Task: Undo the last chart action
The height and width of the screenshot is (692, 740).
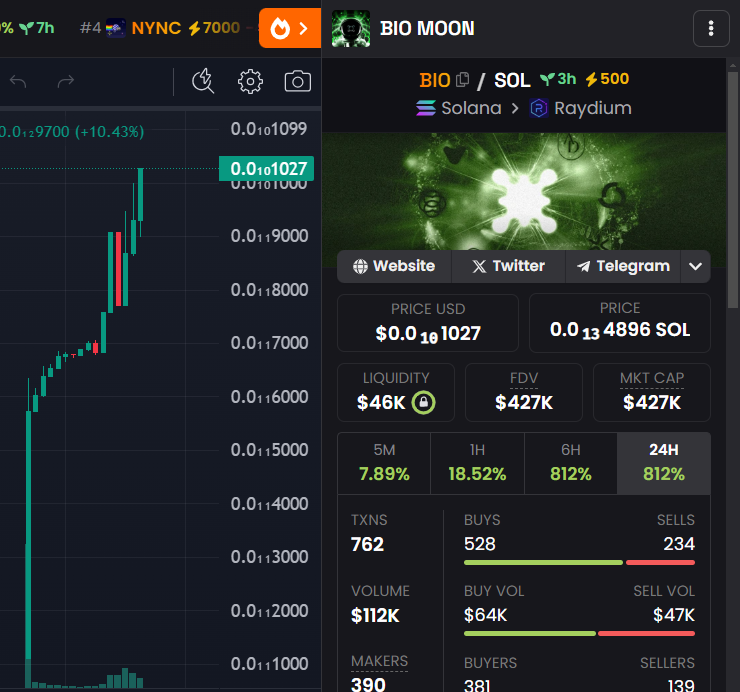Action: pyautogui.click(x=18, y=82)
